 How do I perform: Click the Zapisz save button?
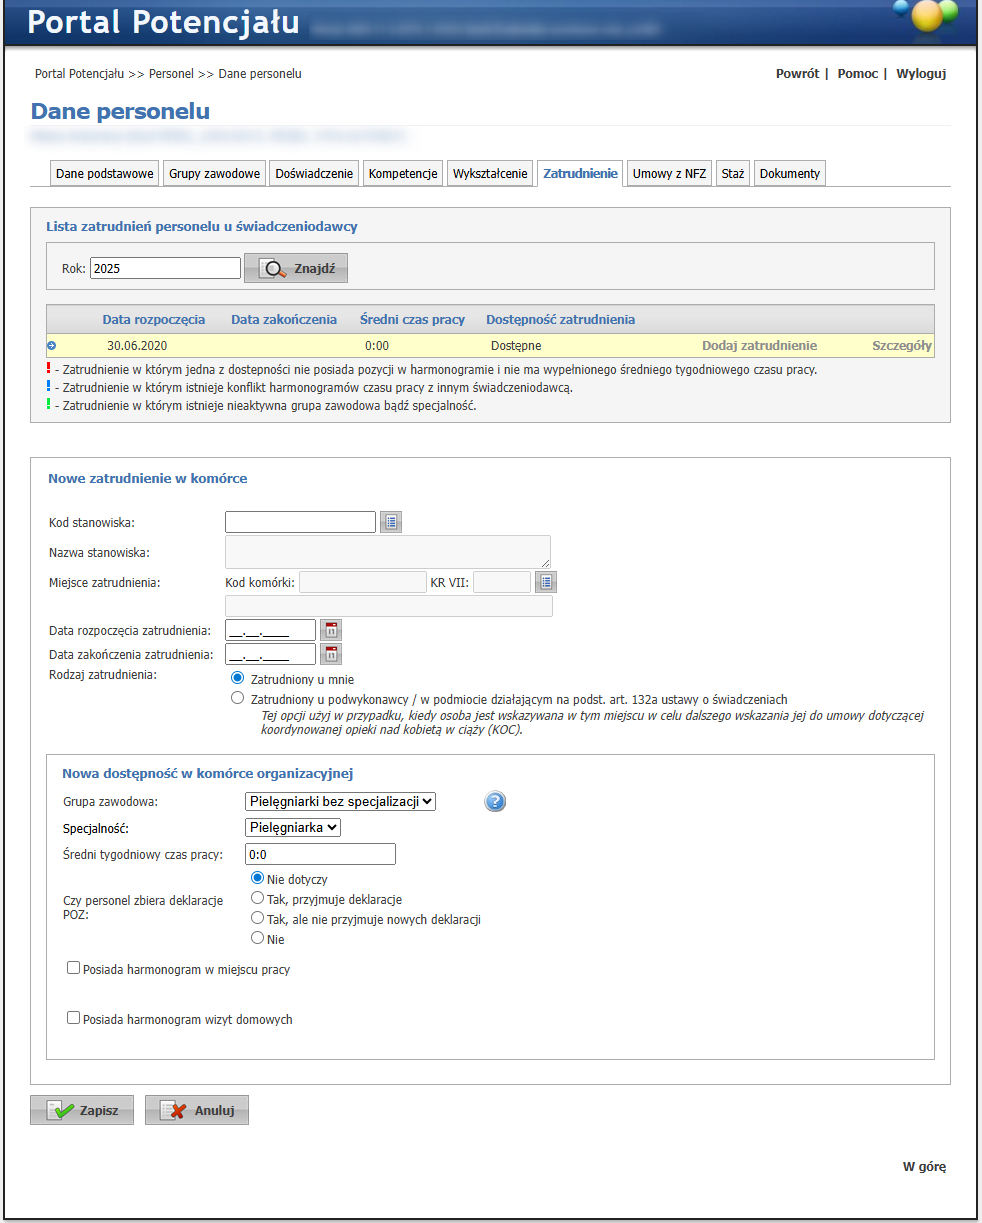82,1110
